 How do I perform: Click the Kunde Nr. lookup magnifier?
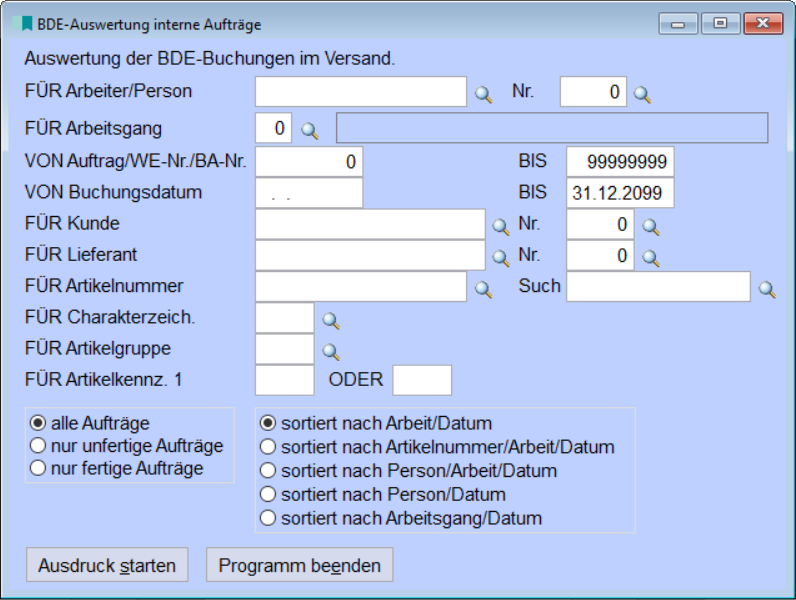pyautogui.click(x=651, y=226)
